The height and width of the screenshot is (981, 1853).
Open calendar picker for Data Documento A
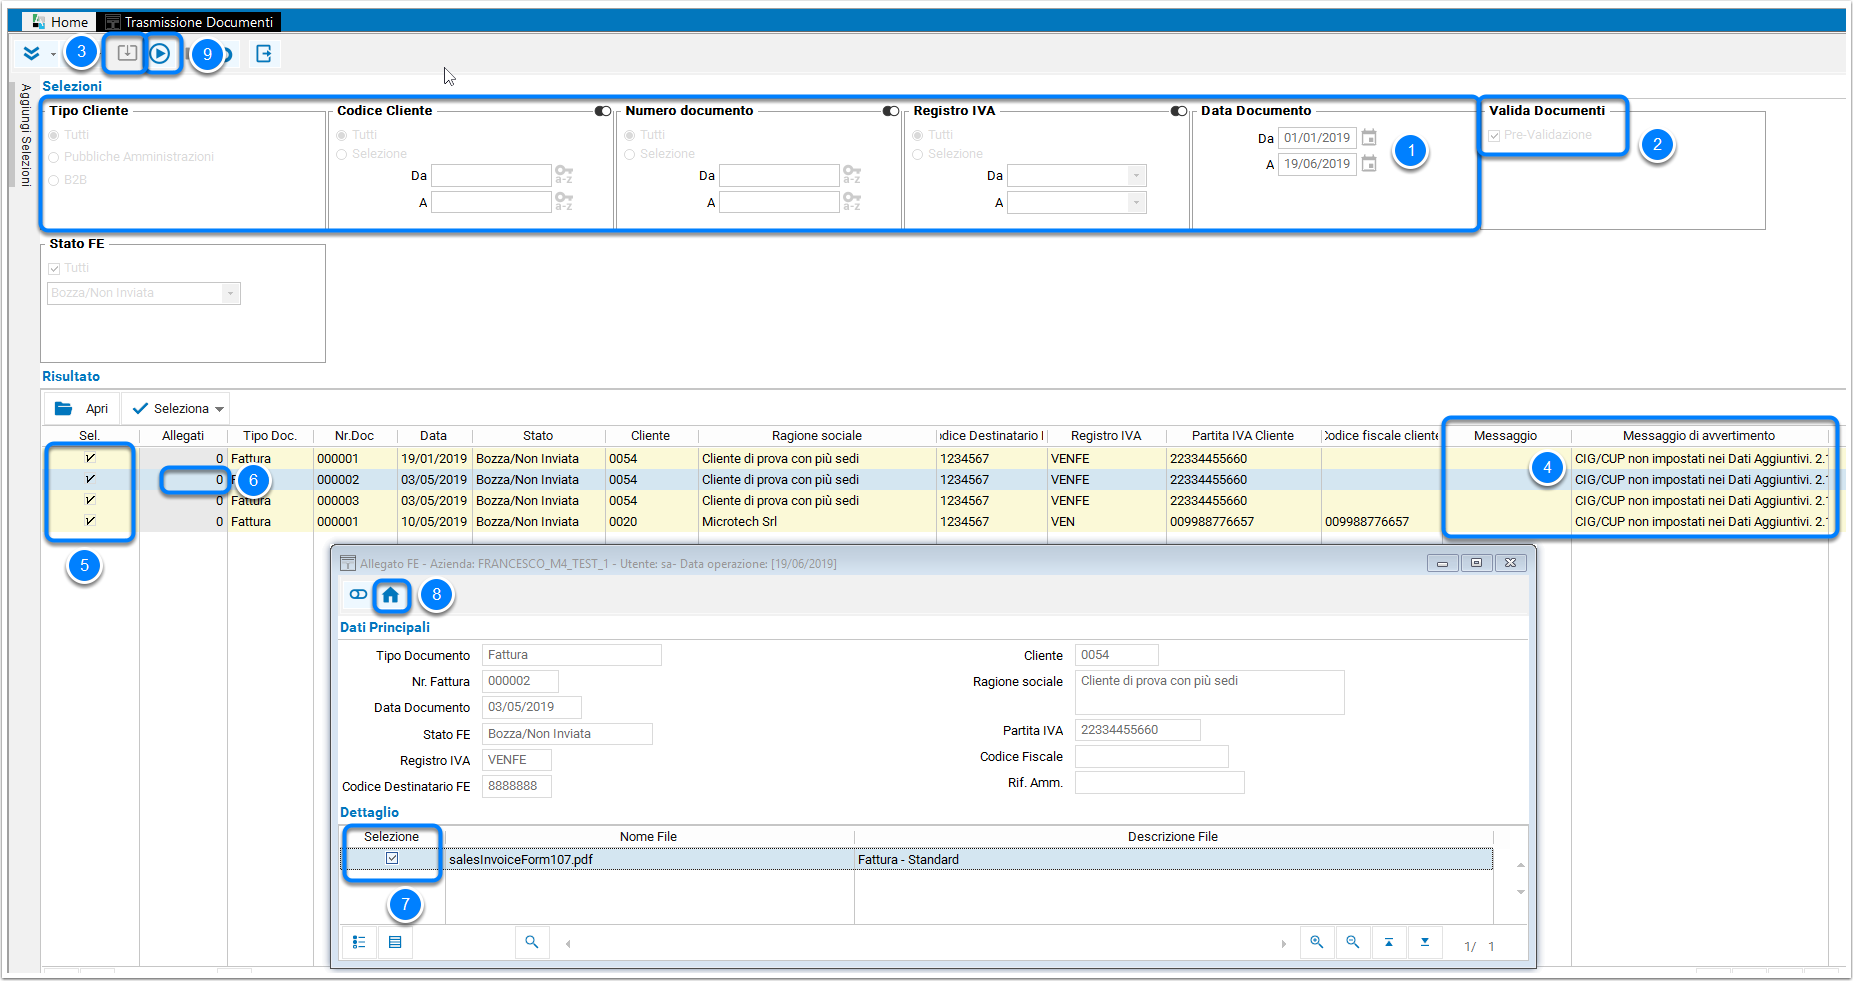coord(1369,164)
